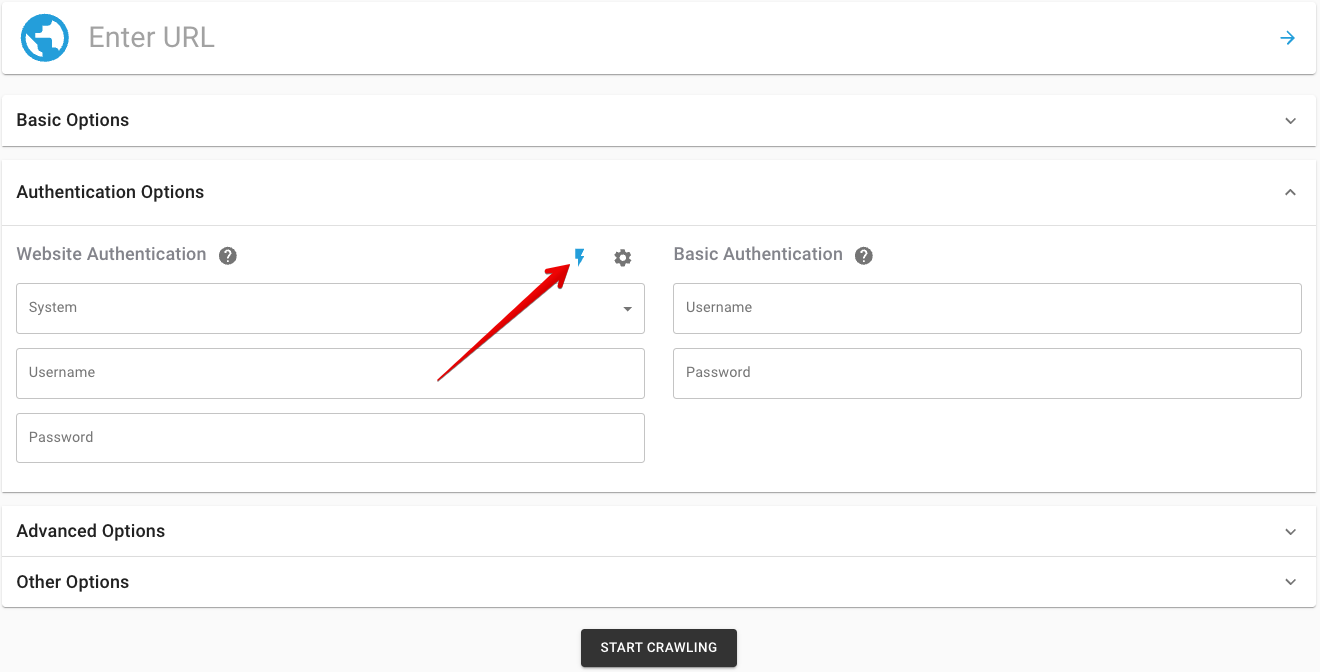This screenshot has width=1320, height=672.
Task: Click the Website Authentication Username field
Action: pyautogui.click(x=330, y=373)
